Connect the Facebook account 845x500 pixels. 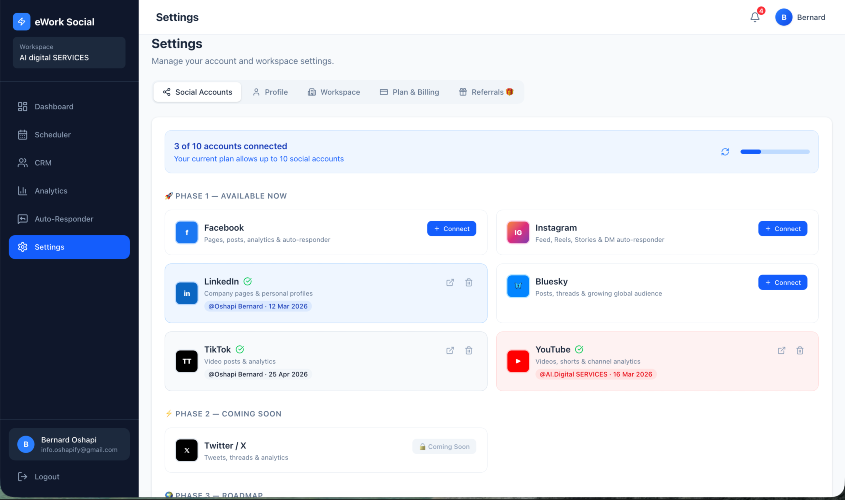tap(452, 228)
